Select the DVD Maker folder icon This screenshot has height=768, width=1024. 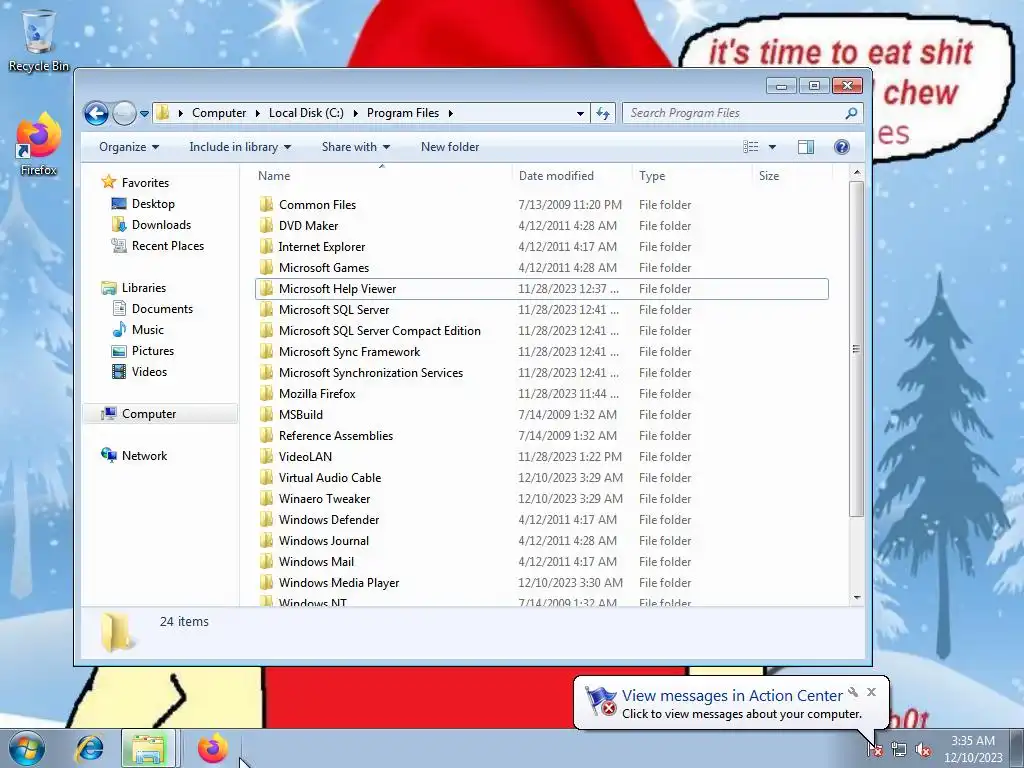click(x=266, y=225)
